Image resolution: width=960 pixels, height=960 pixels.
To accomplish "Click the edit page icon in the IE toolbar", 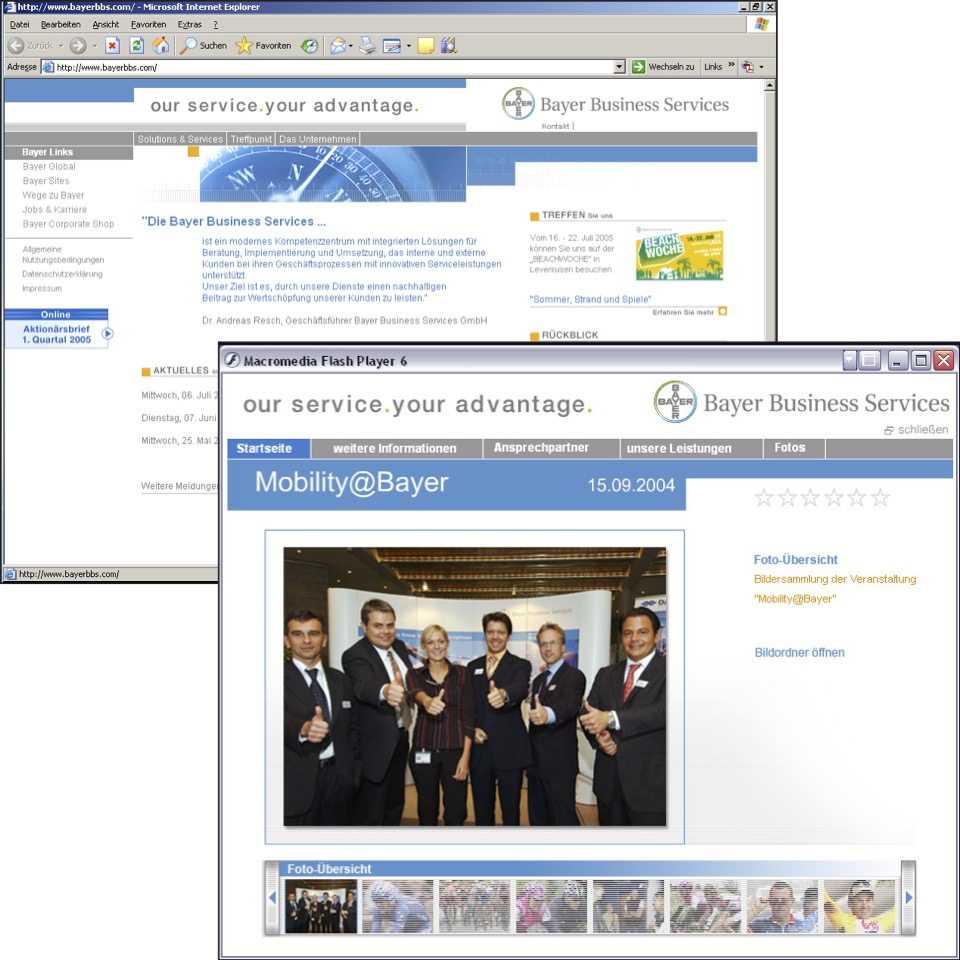I will pyautogui.click(x=392, y=45).
